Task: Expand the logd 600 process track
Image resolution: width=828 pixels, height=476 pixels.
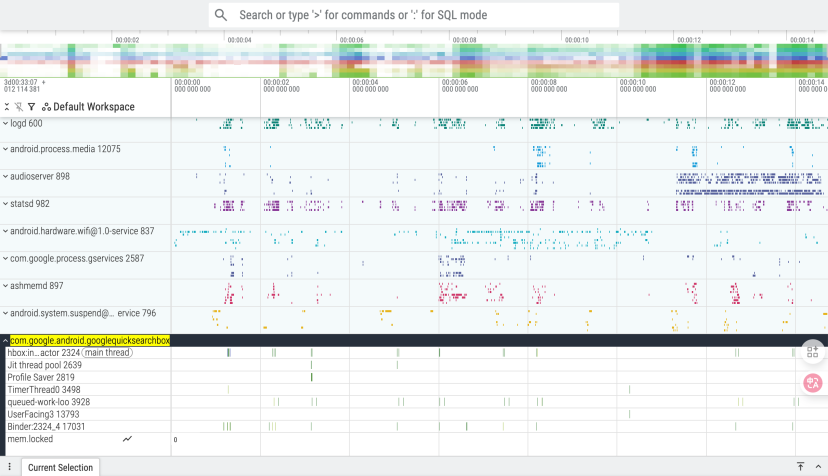Action: [x=5, y=124]
